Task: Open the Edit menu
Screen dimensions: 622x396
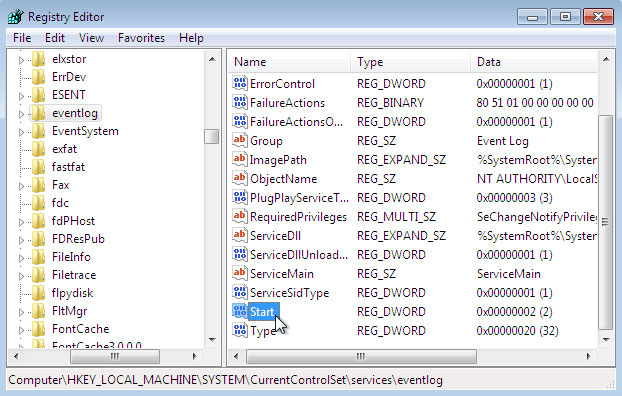Action: pyautogui.click(x=55, y=38)
